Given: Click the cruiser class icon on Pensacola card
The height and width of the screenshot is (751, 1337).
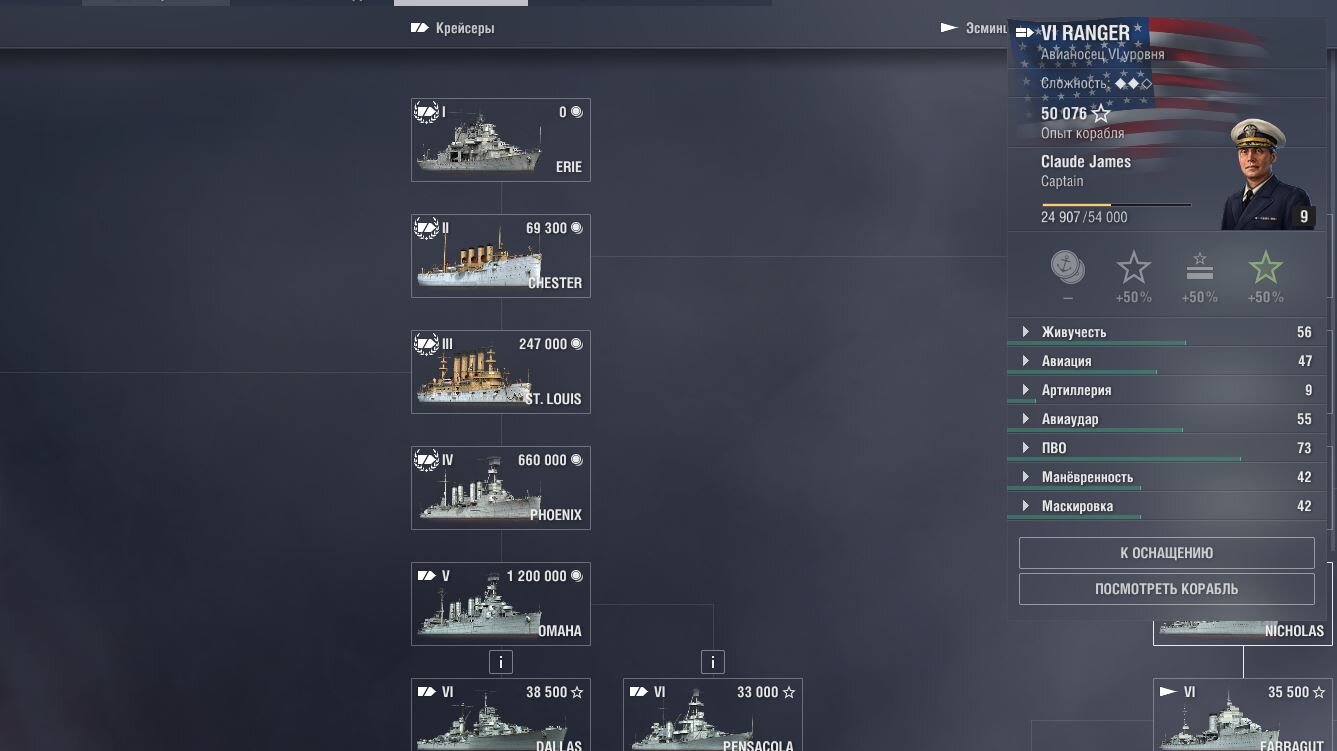Looking at the screenshot, I should [x=639, y=692].
